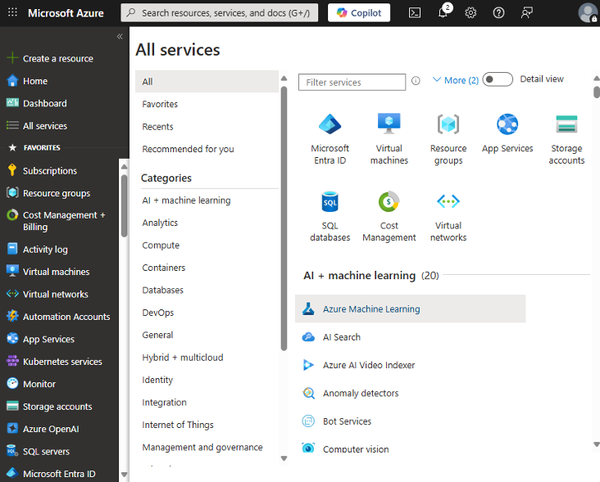Click the Automation Accounts sidebar icon
Image resolution: width=600 pixels, height=482 pixels.
coord(12,316)
